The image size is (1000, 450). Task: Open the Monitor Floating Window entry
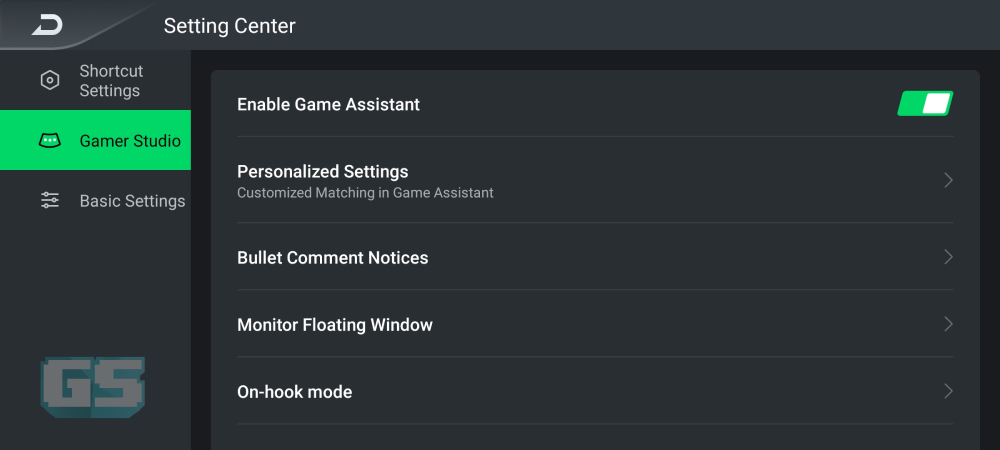[595, 324]
